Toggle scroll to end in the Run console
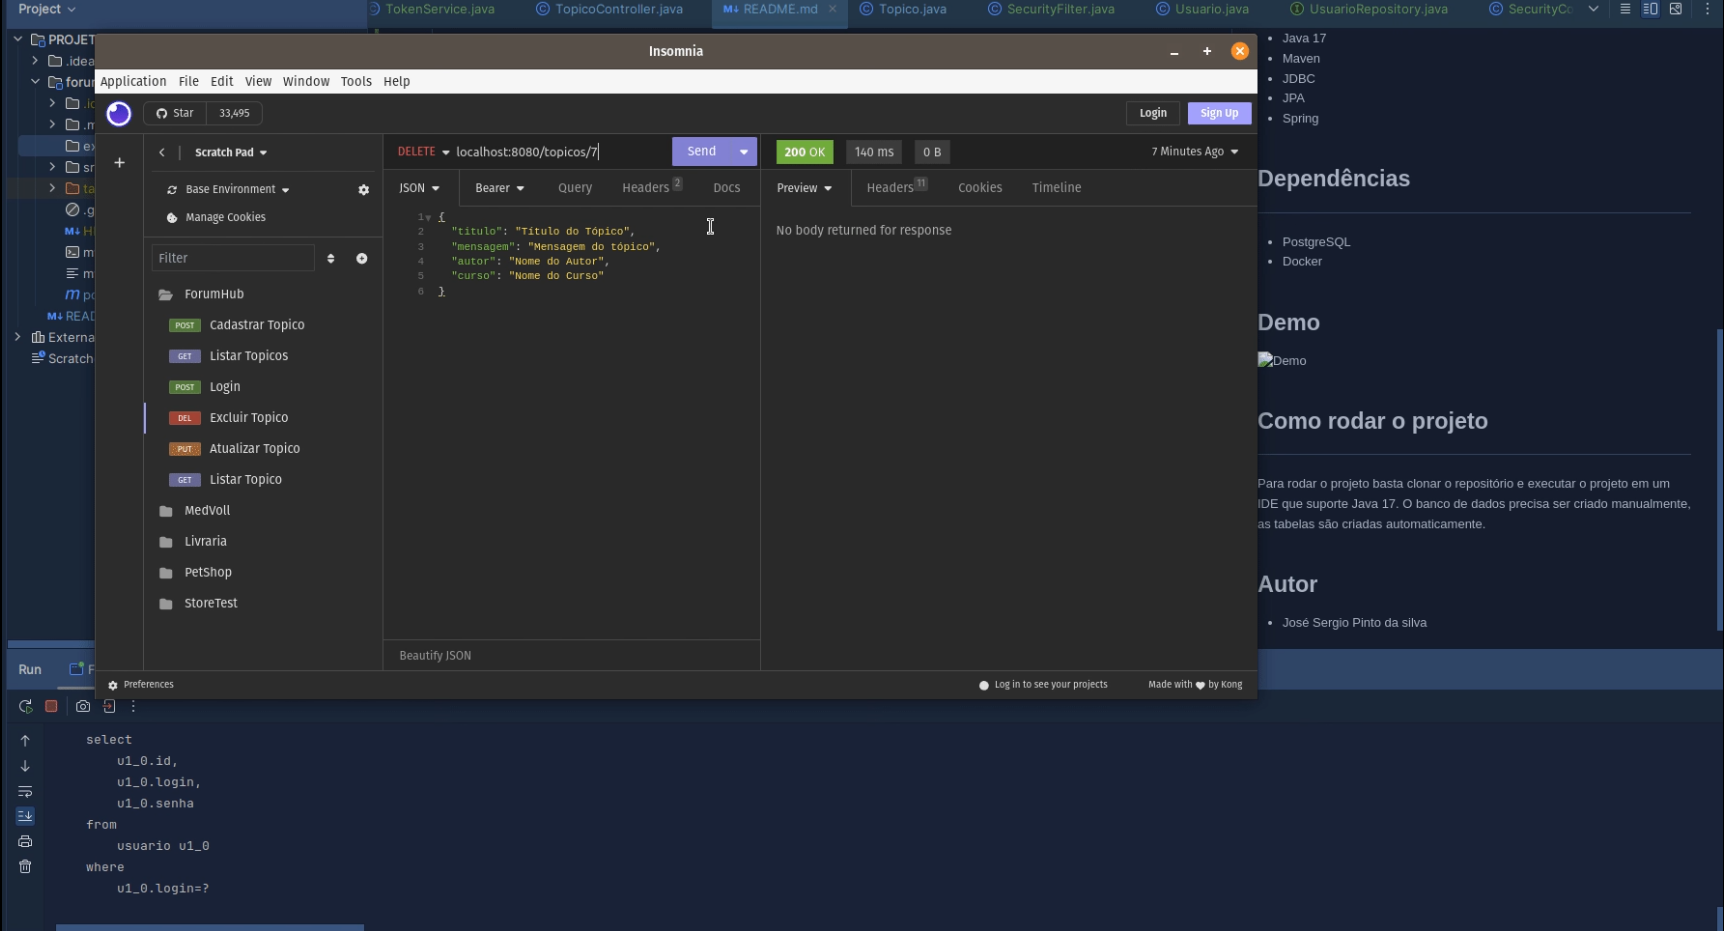This screenshot has width=1724, height=931. (25, 816)
